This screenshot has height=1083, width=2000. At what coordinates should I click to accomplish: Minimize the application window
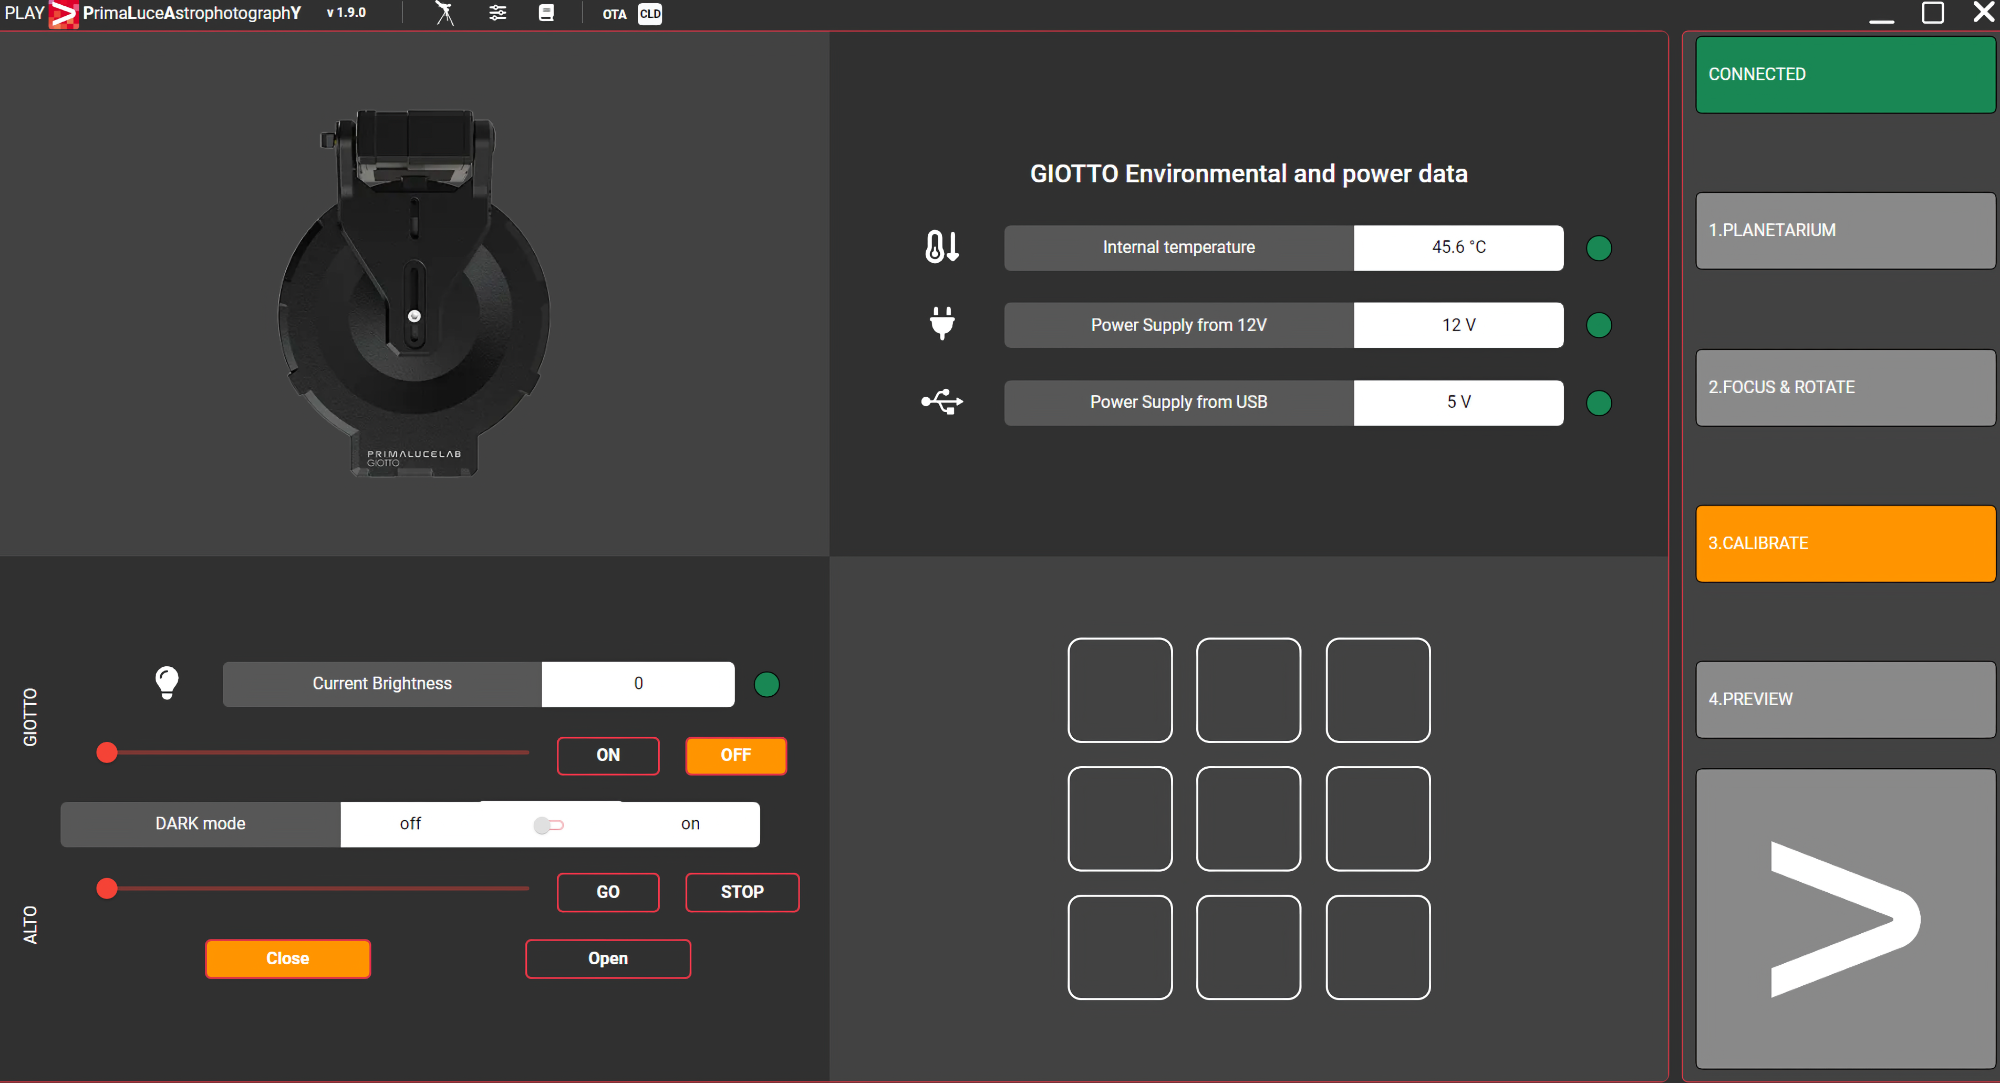click(1882, 20)
